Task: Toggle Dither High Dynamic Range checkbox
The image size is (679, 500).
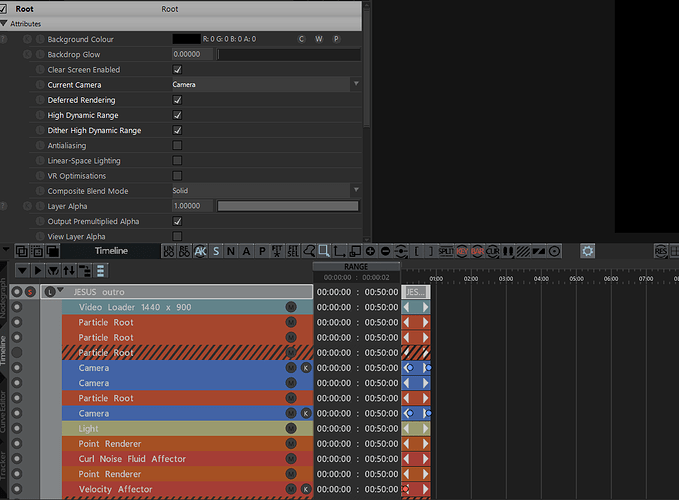Action: pyautogui.click(x=177, y=130)
